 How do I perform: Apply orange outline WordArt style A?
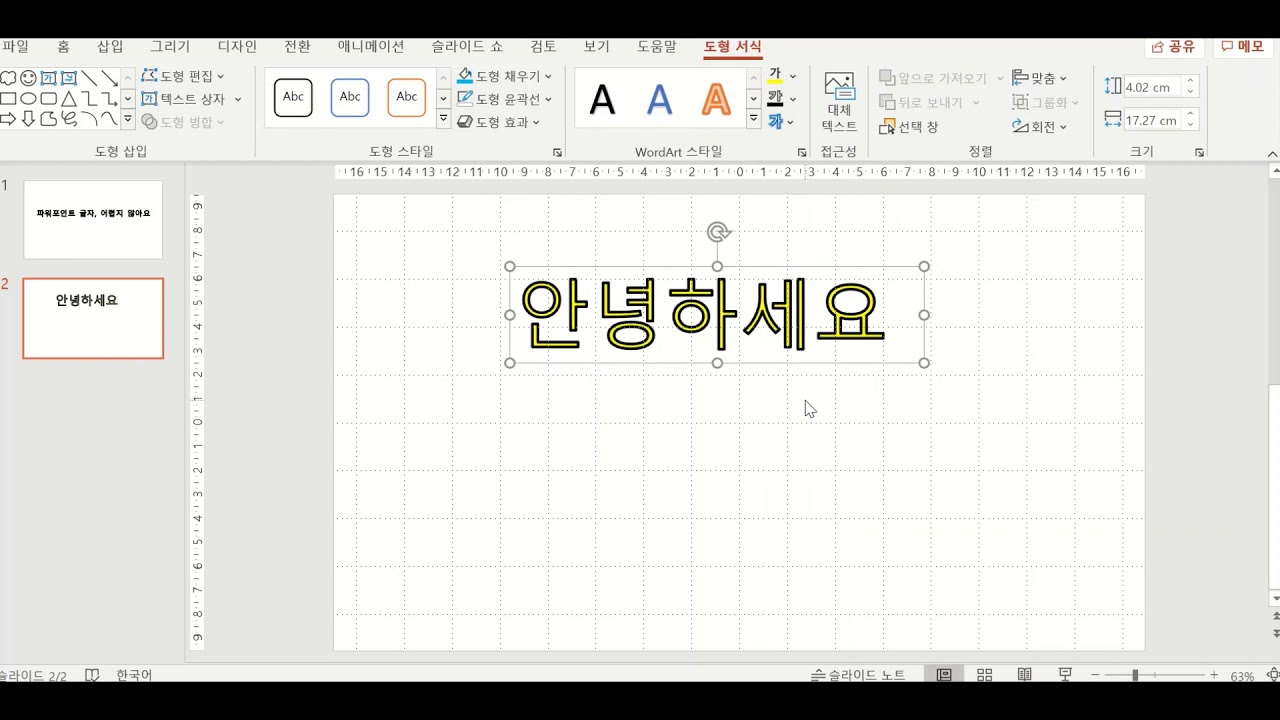(716, 99)
